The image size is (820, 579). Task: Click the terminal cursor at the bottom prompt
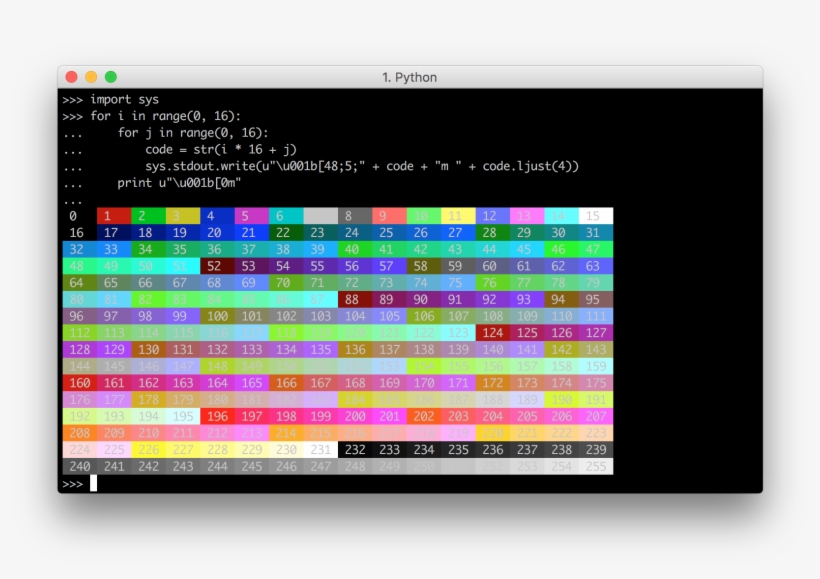point(93,482)
